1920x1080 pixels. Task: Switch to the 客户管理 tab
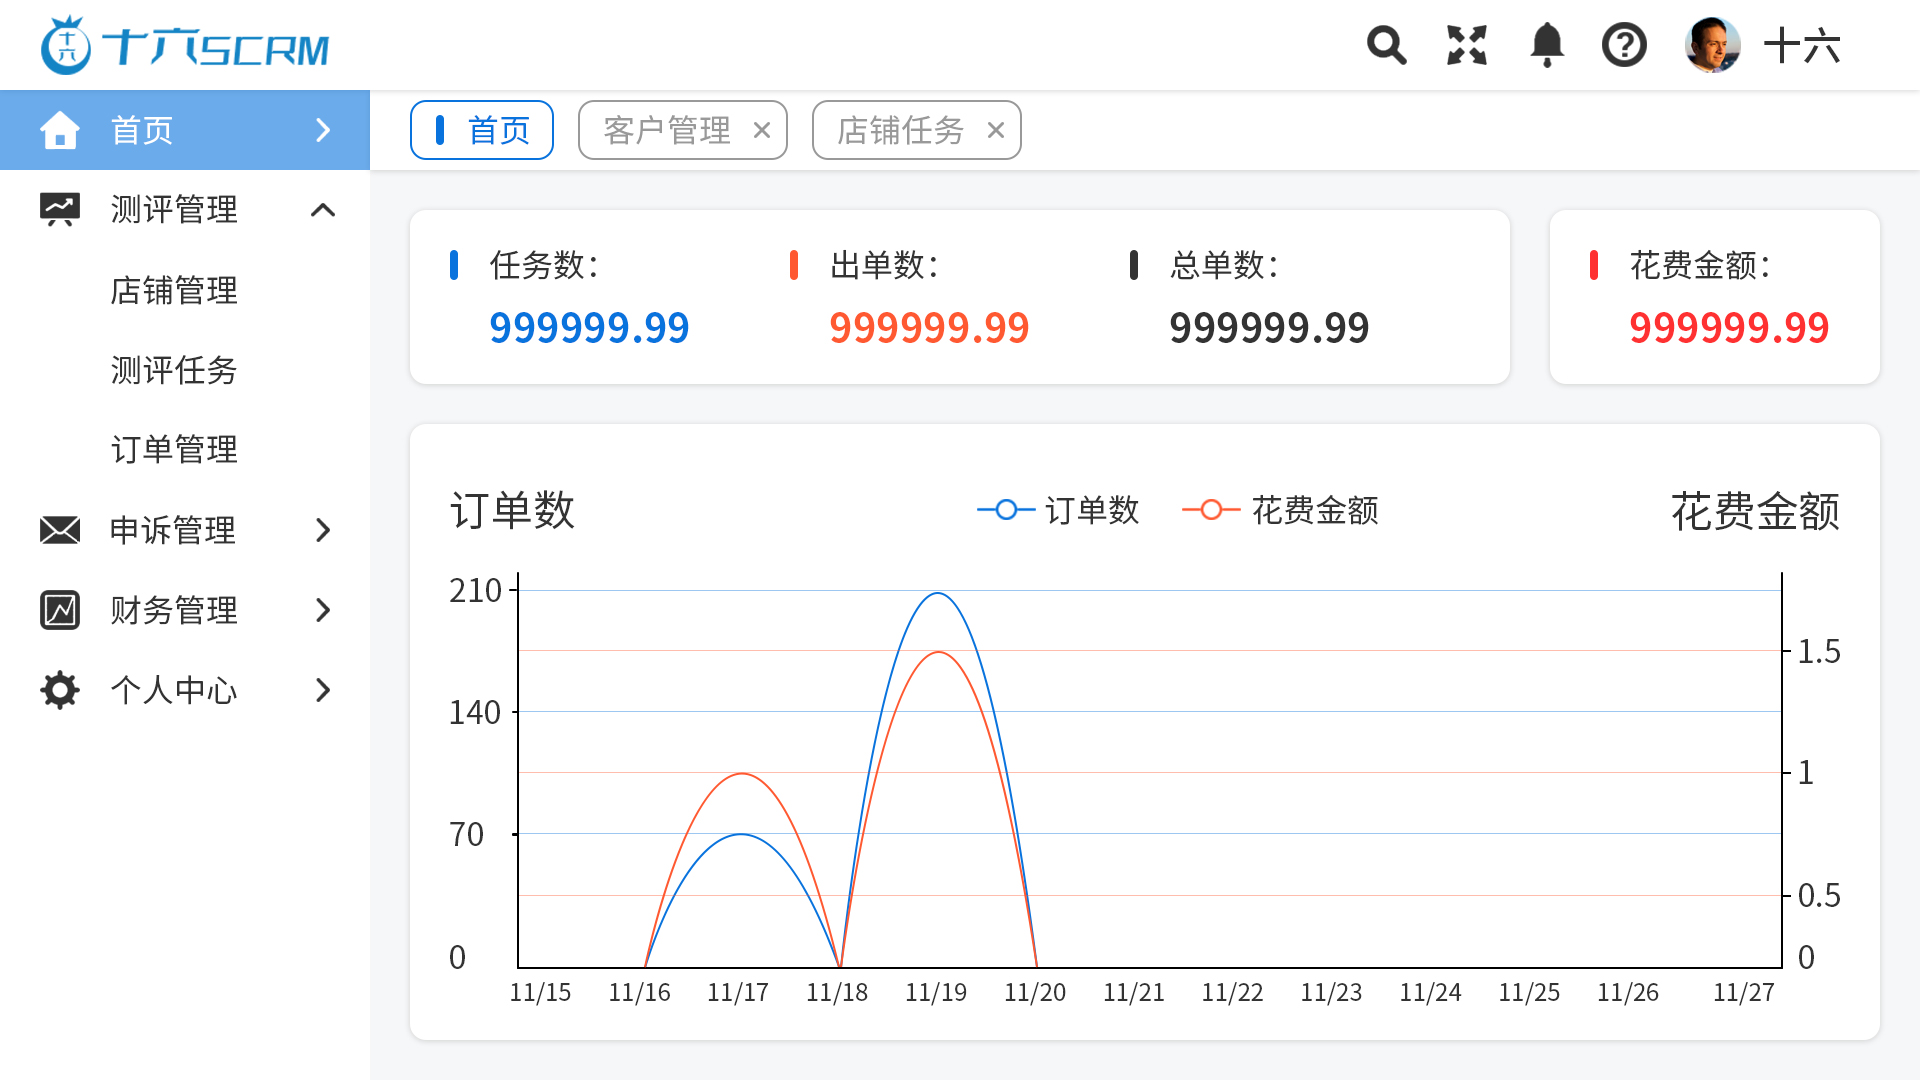[x=667, y=130]
